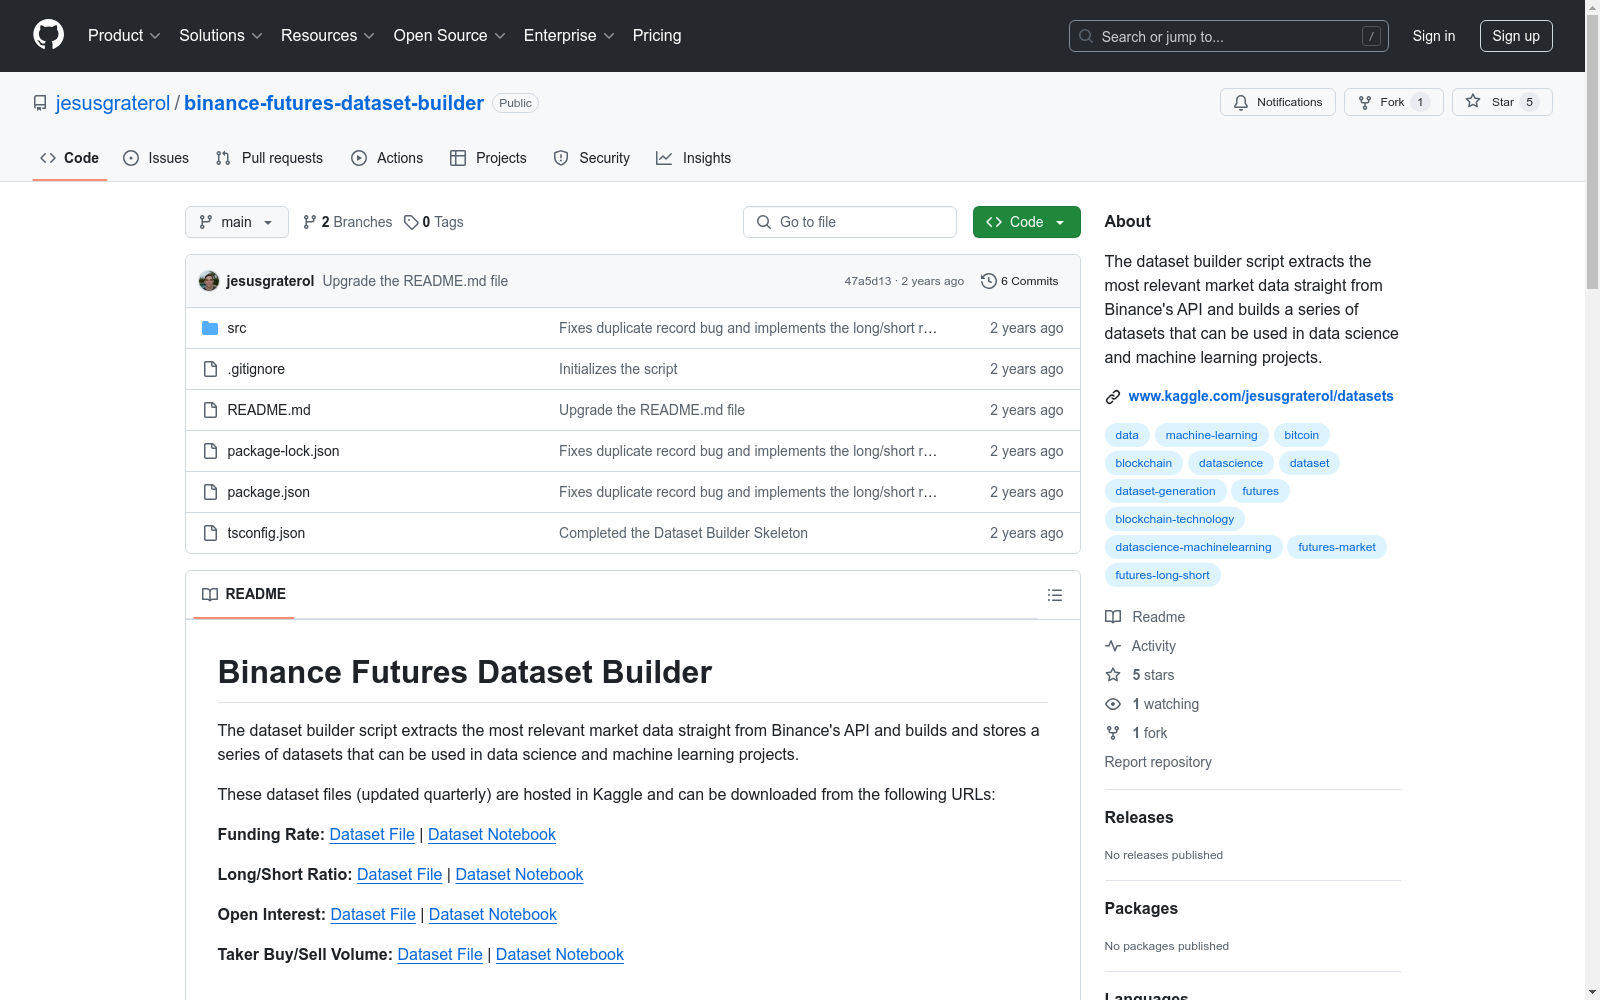The height and width of the screenshot is (1000, 1600).
Task: Open the 6 Commits history link
Action: [1020, 281]
